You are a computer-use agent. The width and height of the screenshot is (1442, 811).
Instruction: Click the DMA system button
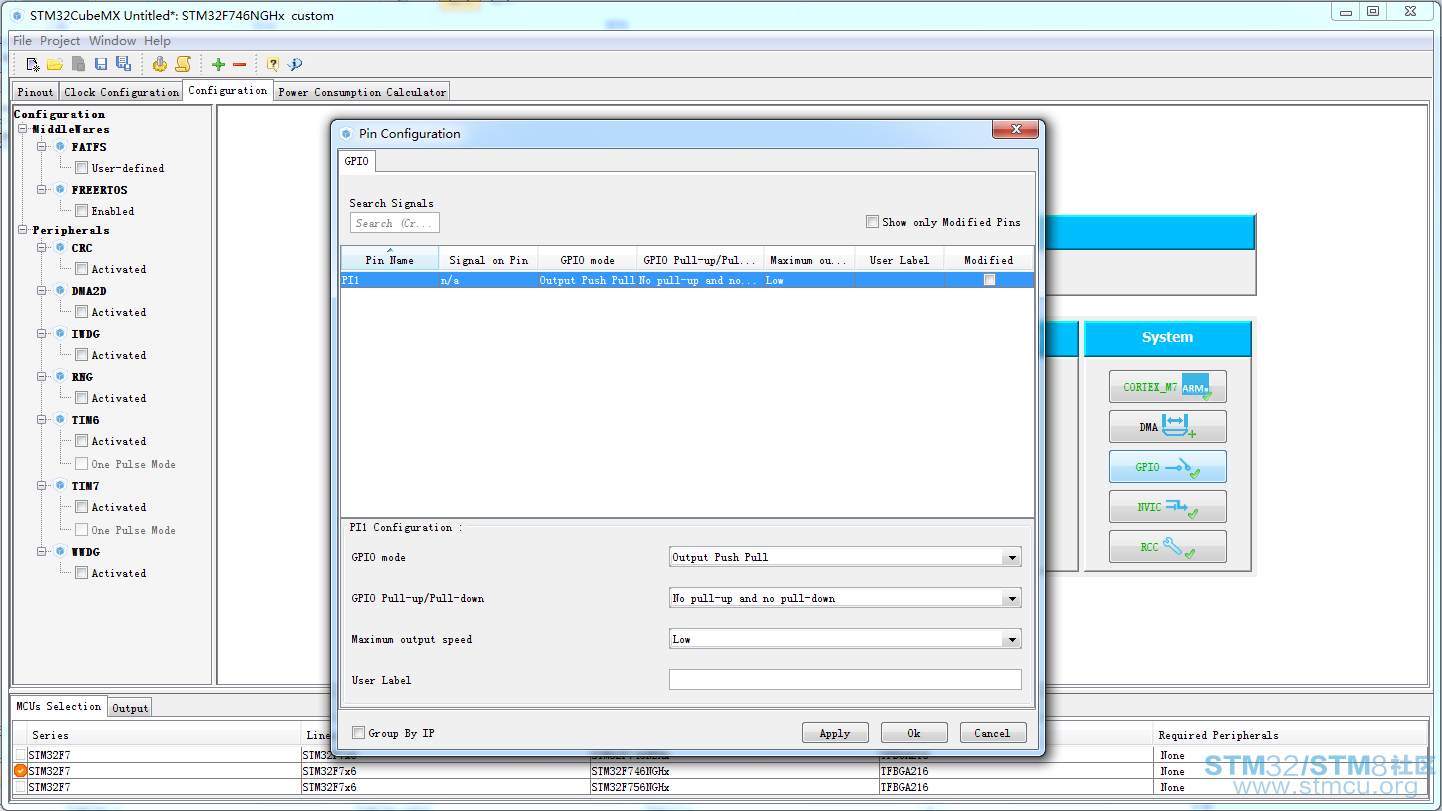tap(1167, 427)
